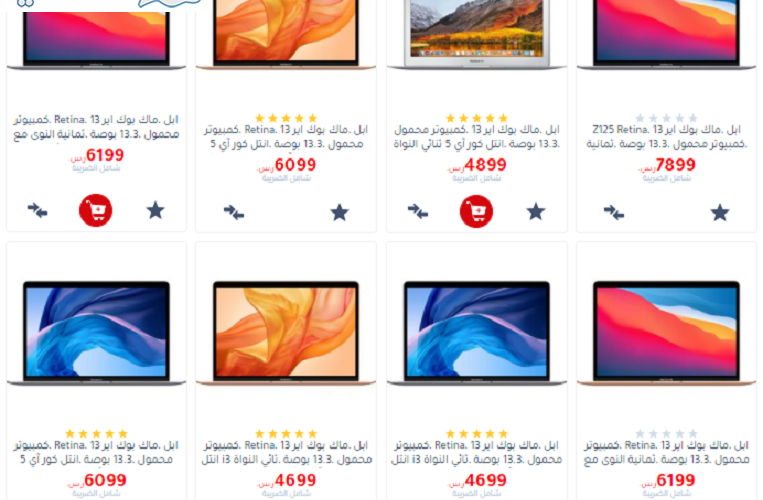Open the Z125 Retina MacBook Air title link
Viewport: 763px width, 500px height.
[x=667, y=136]
